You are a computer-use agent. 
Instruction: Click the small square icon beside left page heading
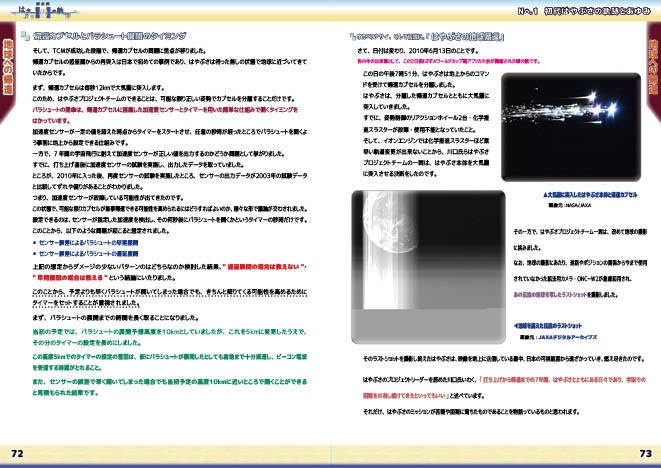pyautogui.click(x=25, y=36)
